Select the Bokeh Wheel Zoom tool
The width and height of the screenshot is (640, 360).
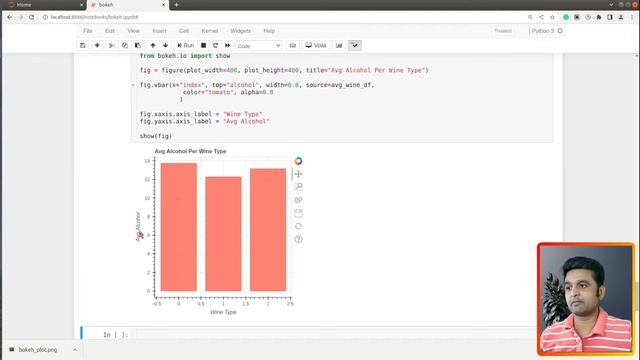click(x=298, y=200)
